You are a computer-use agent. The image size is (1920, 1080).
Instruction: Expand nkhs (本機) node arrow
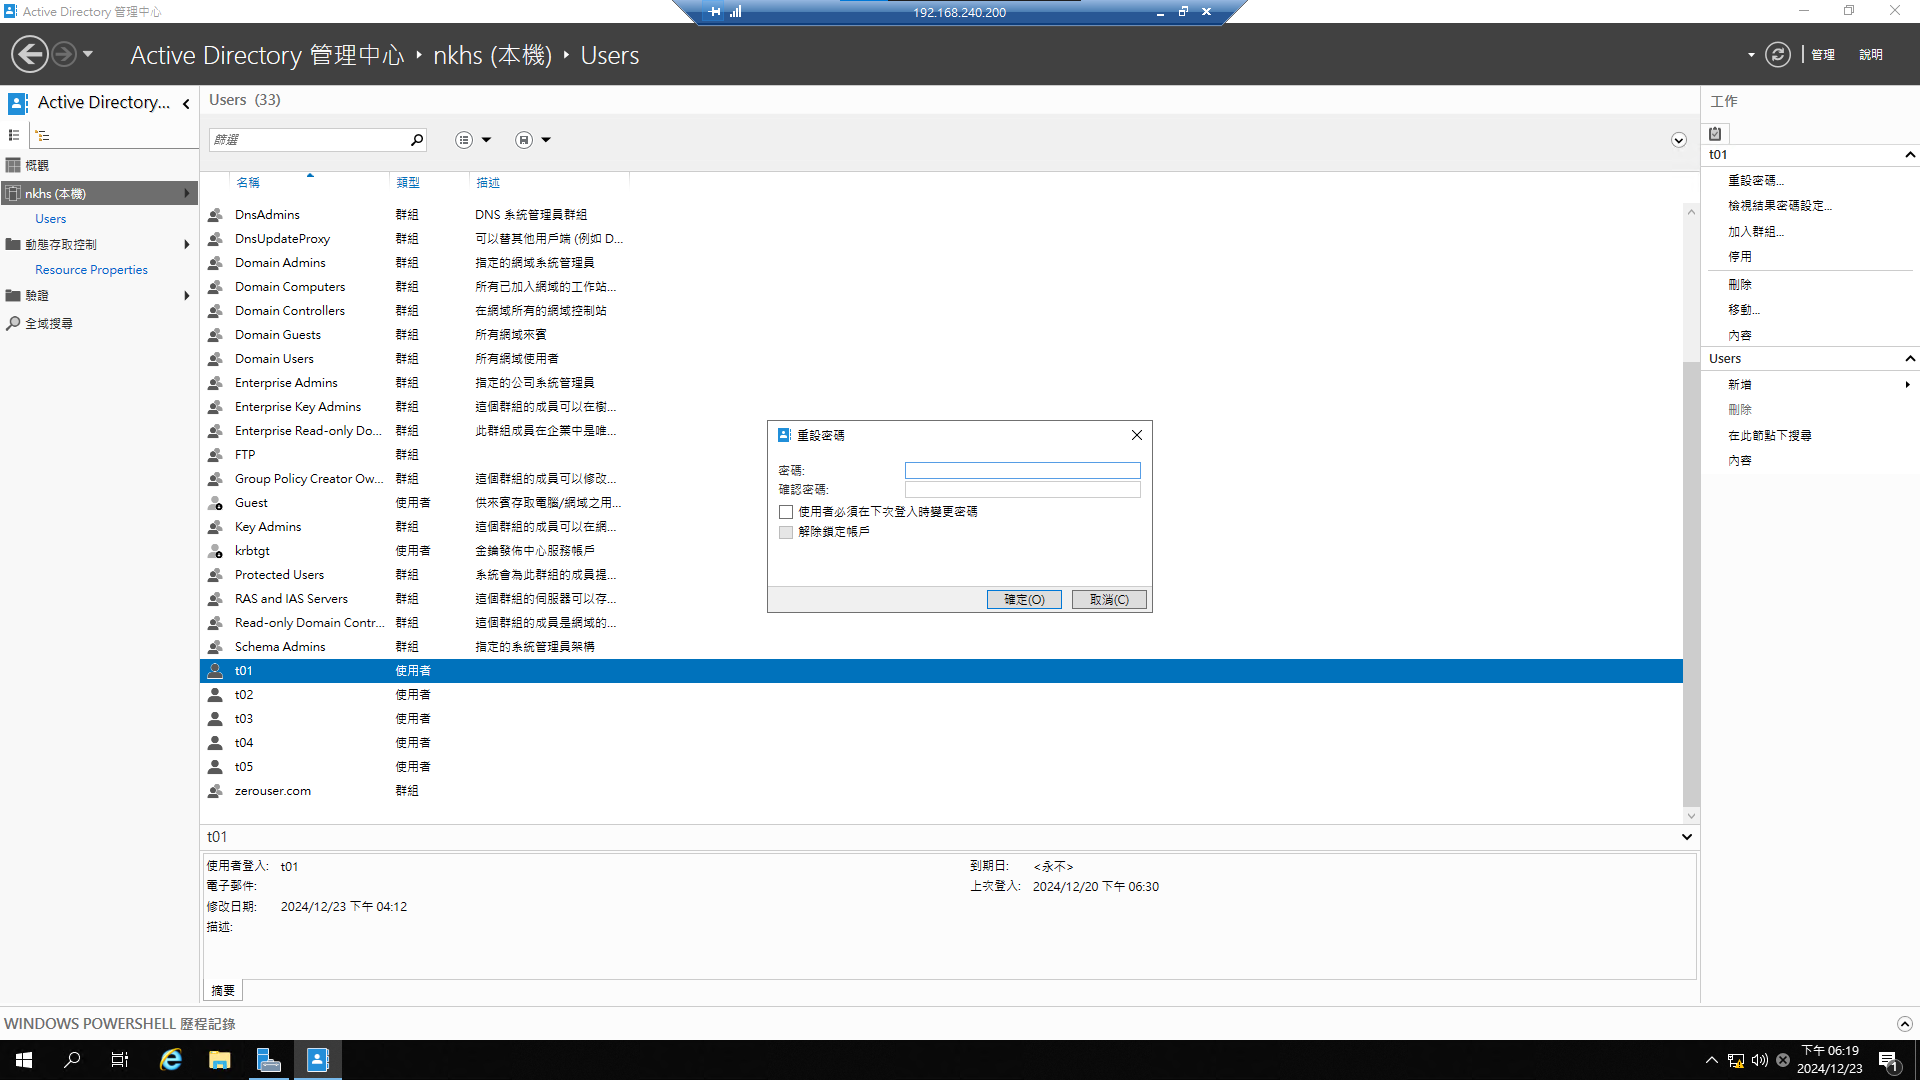pyautogui.click(x=186, y=194)
